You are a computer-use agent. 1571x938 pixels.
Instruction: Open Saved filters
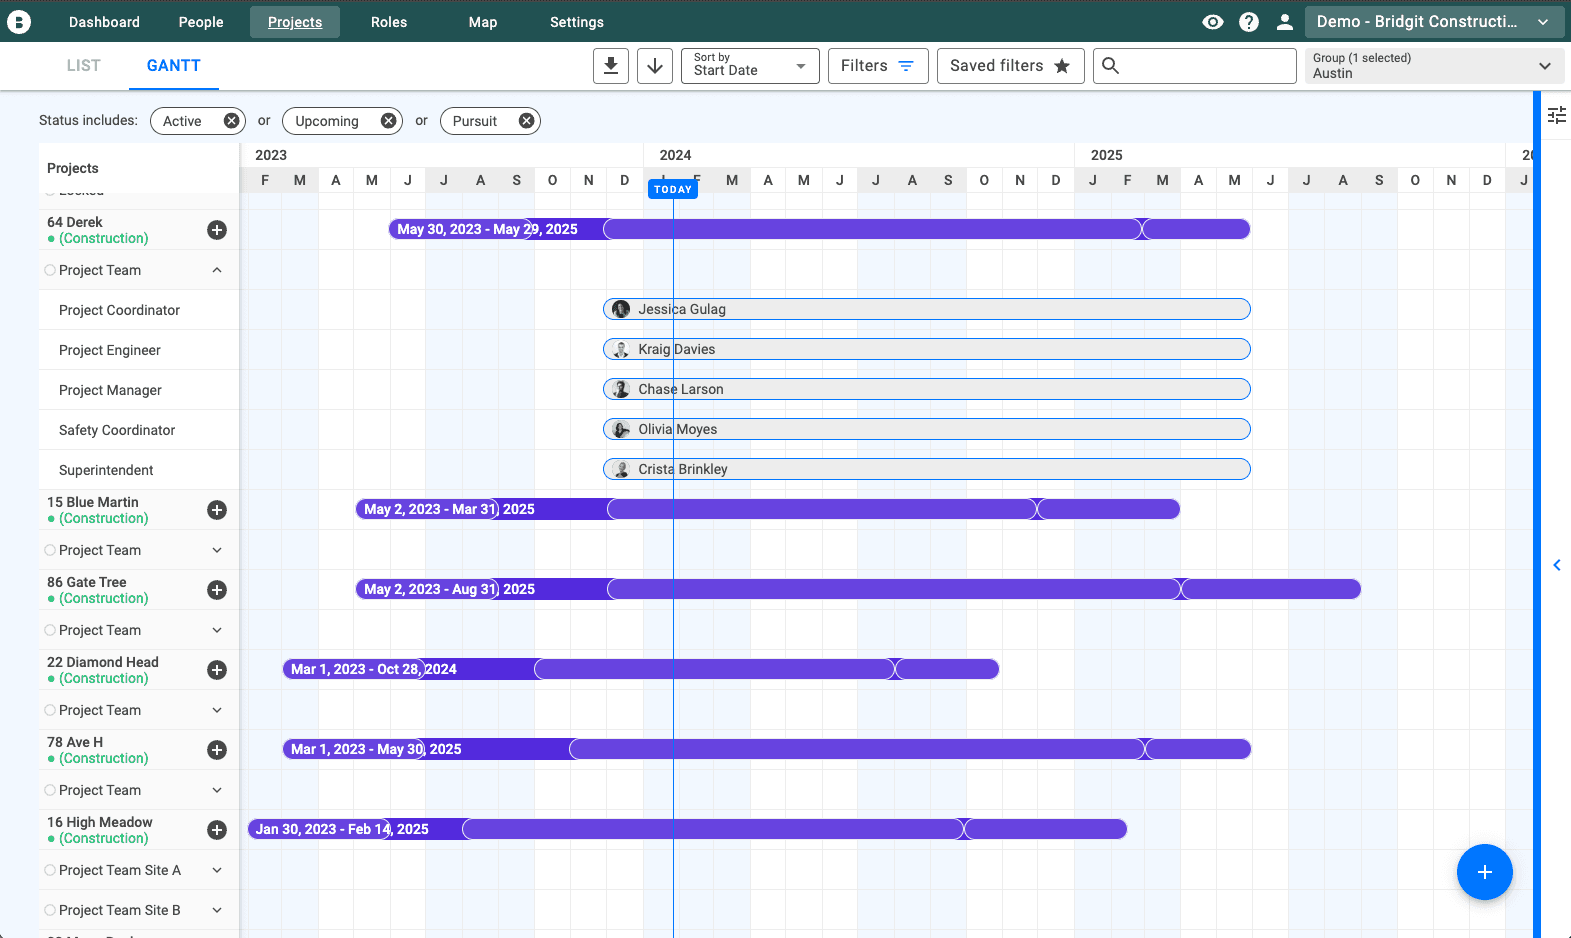coord(1010,66)
